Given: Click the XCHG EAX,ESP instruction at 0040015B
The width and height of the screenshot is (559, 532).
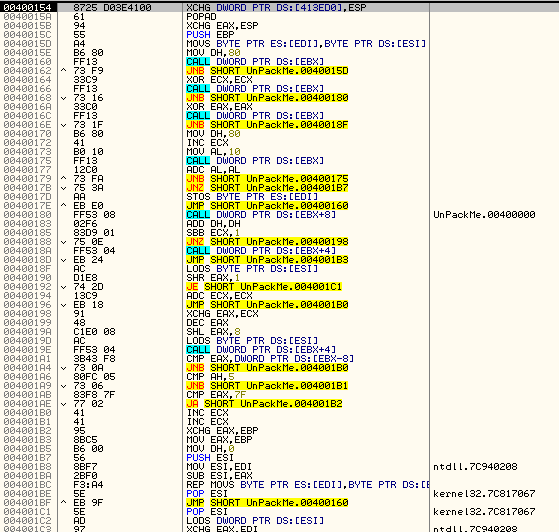Looking at the screenshot, I should (x=222, y=26).
